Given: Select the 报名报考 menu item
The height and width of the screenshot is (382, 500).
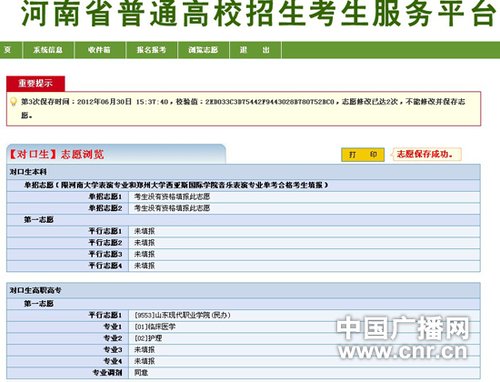Looking at the screenshot, I should 152,50.
